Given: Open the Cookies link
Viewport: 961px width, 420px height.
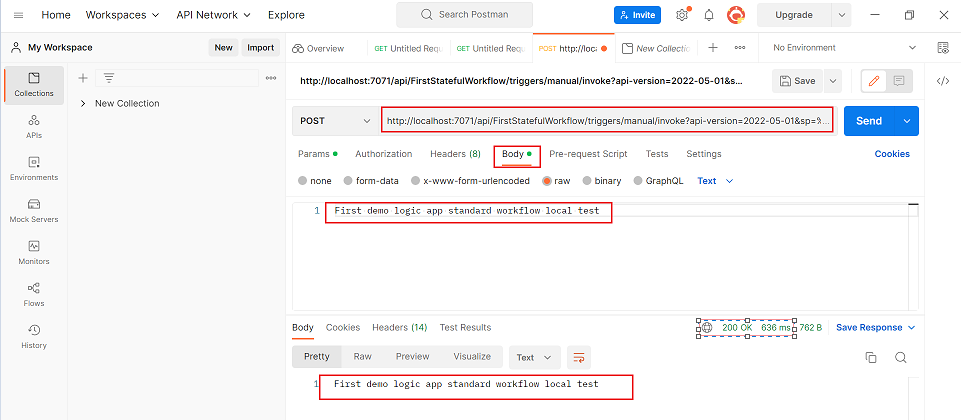Looking at the screenshot, I should click(x=892, y=154).
